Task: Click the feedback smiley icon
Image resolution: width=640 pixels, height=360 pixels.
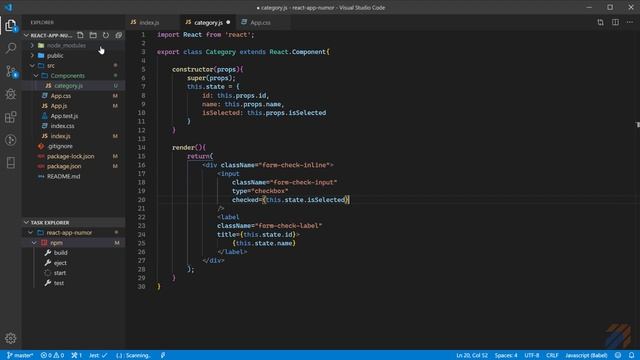Action: pyautogui.click(x=618, y=356)
